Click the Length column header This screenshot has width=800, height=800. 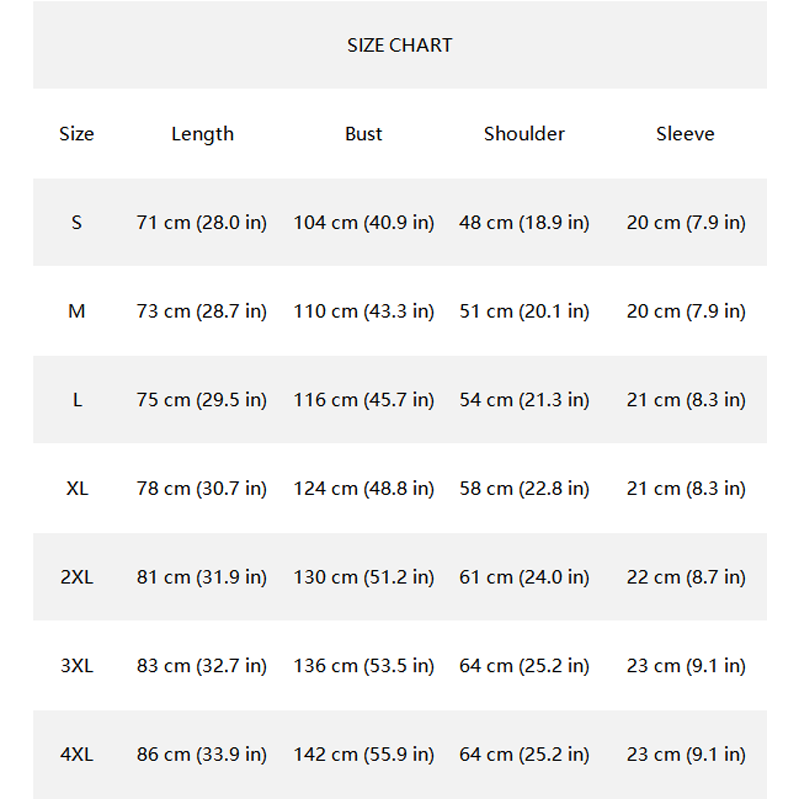(x=202, y=134)
